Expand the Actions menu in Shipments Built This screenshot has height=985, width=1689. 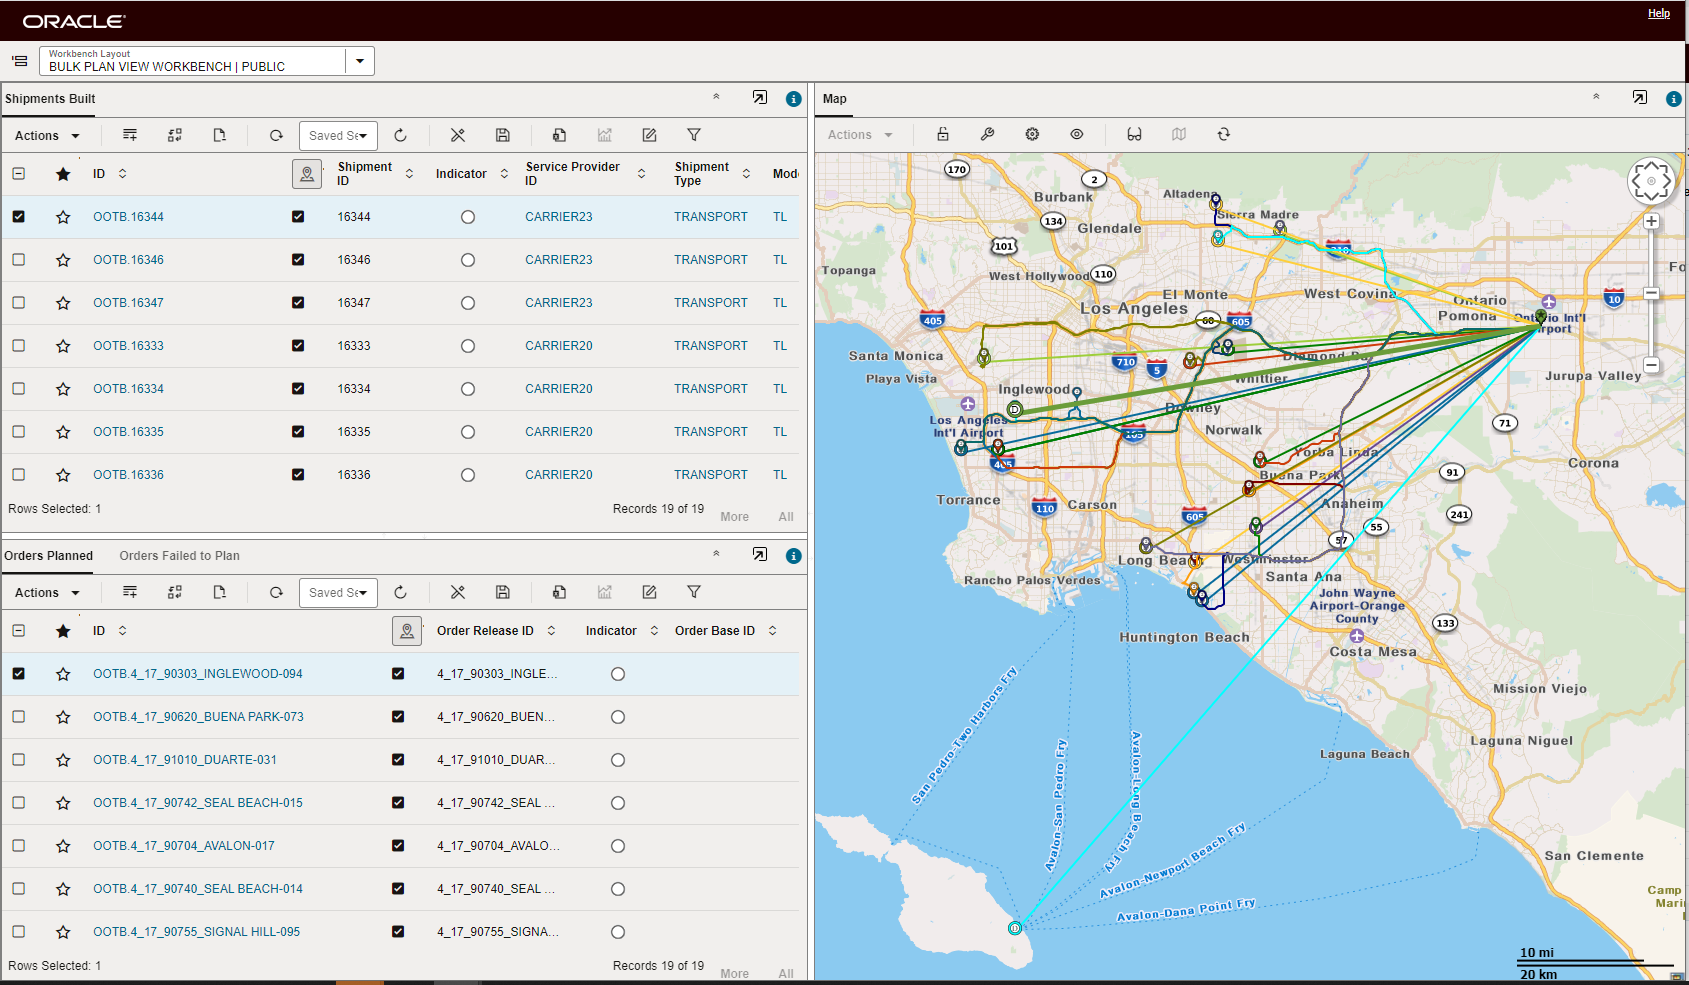click(47, 136)
